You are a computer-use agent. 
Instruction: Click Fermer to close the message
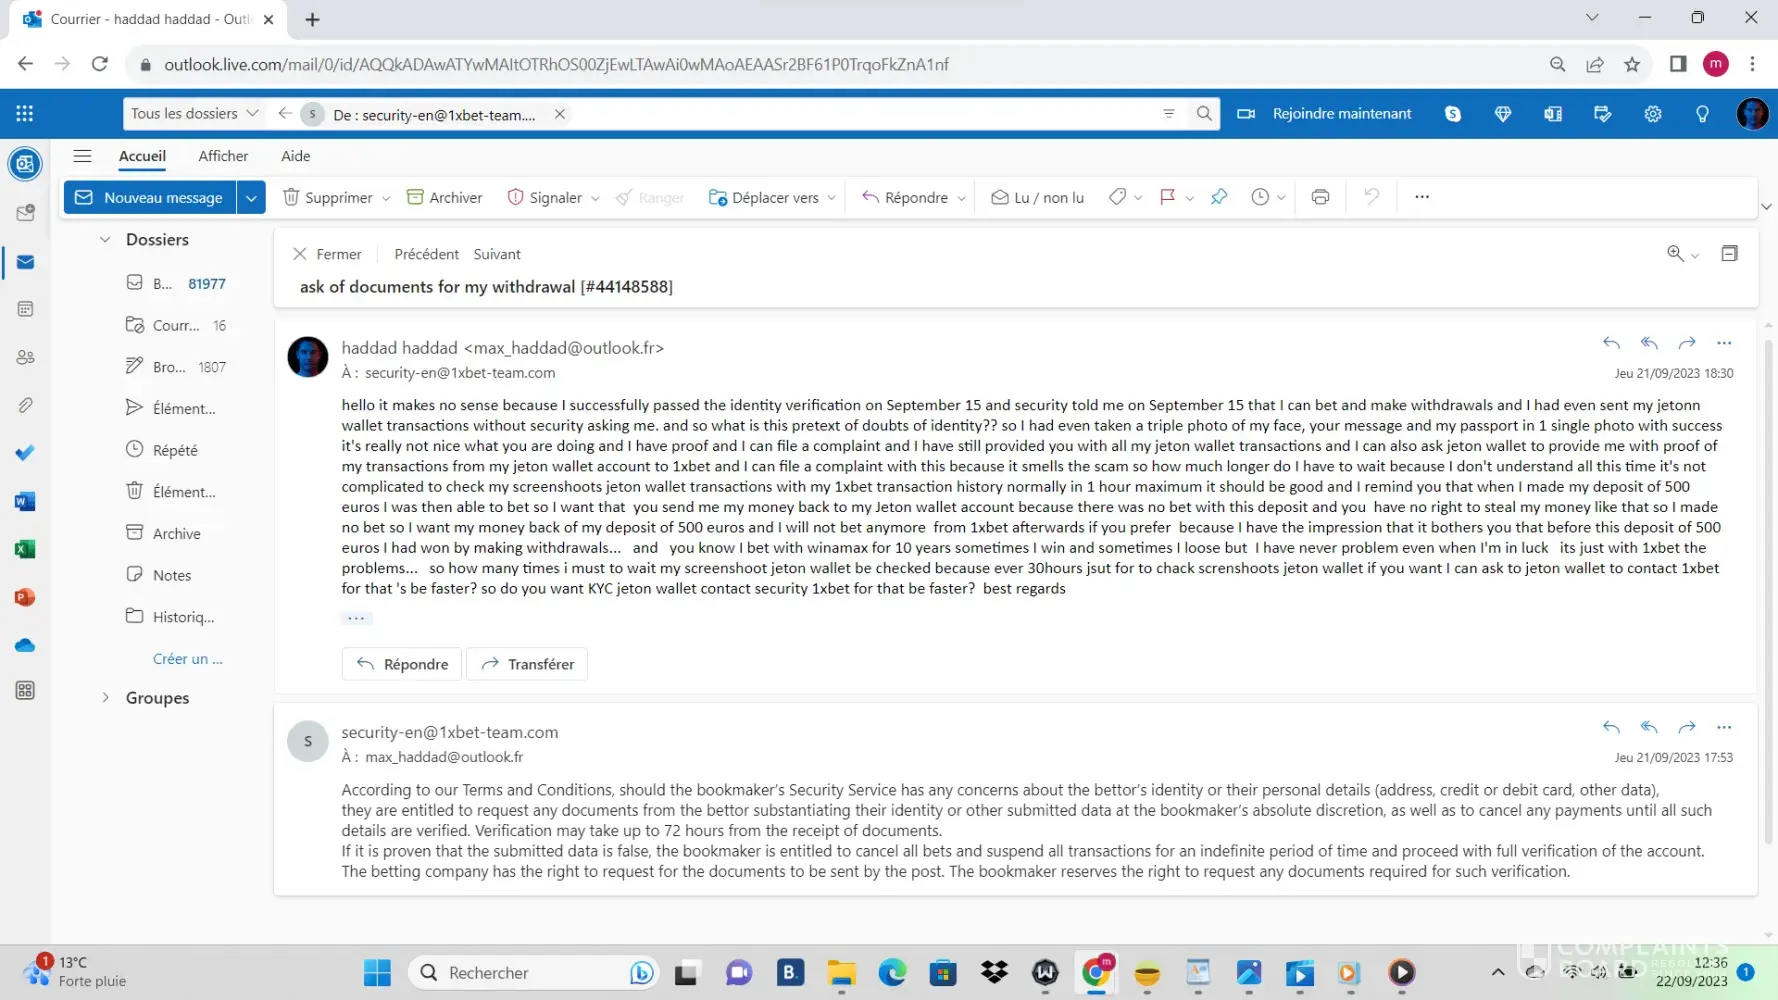(x=327, y=254)
